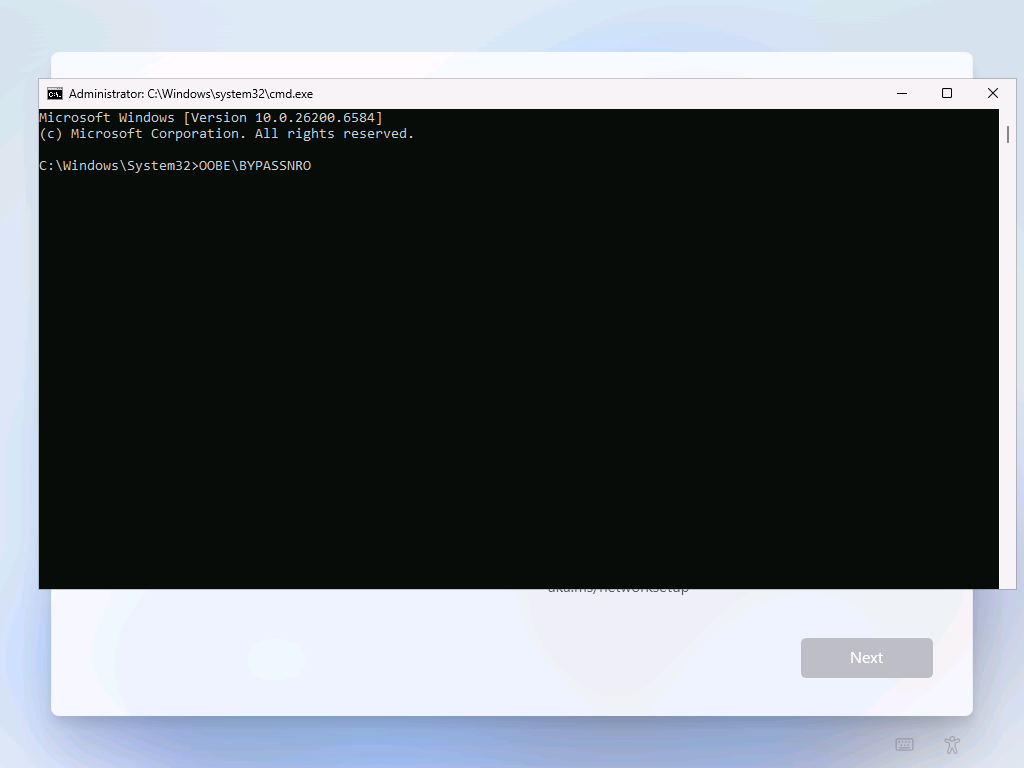
Task: Click the Administrator title bar text
Action: 190,93
